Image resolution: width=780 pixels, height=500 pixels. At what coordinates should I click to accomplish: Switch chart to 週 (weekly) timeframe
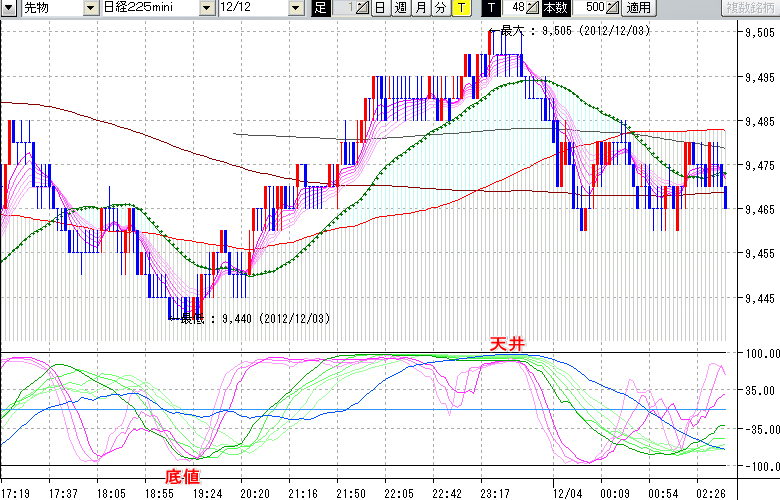click(399, 8)
